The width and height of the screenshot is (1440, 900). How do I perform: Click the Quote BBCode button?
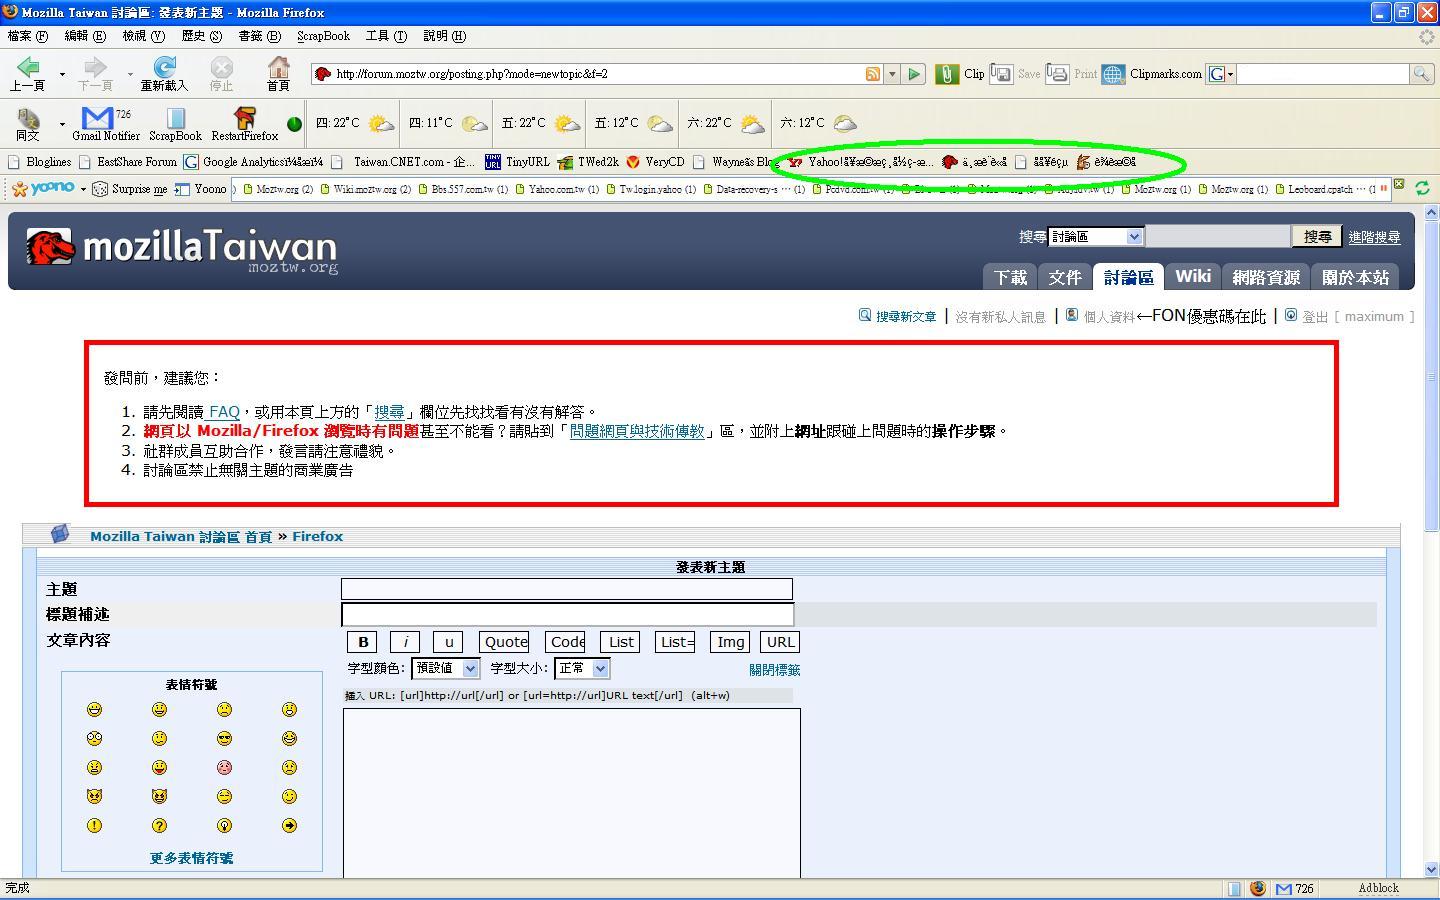[504, 642]
